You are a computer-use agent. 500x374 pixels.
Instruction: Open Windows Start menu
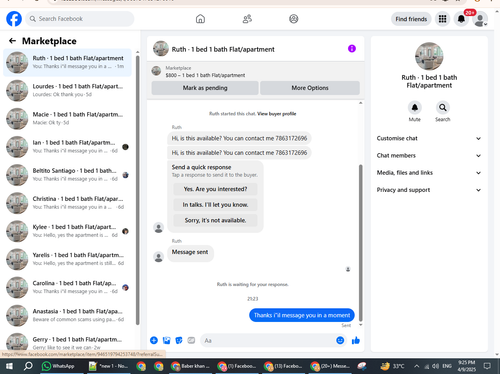(9, 366)
